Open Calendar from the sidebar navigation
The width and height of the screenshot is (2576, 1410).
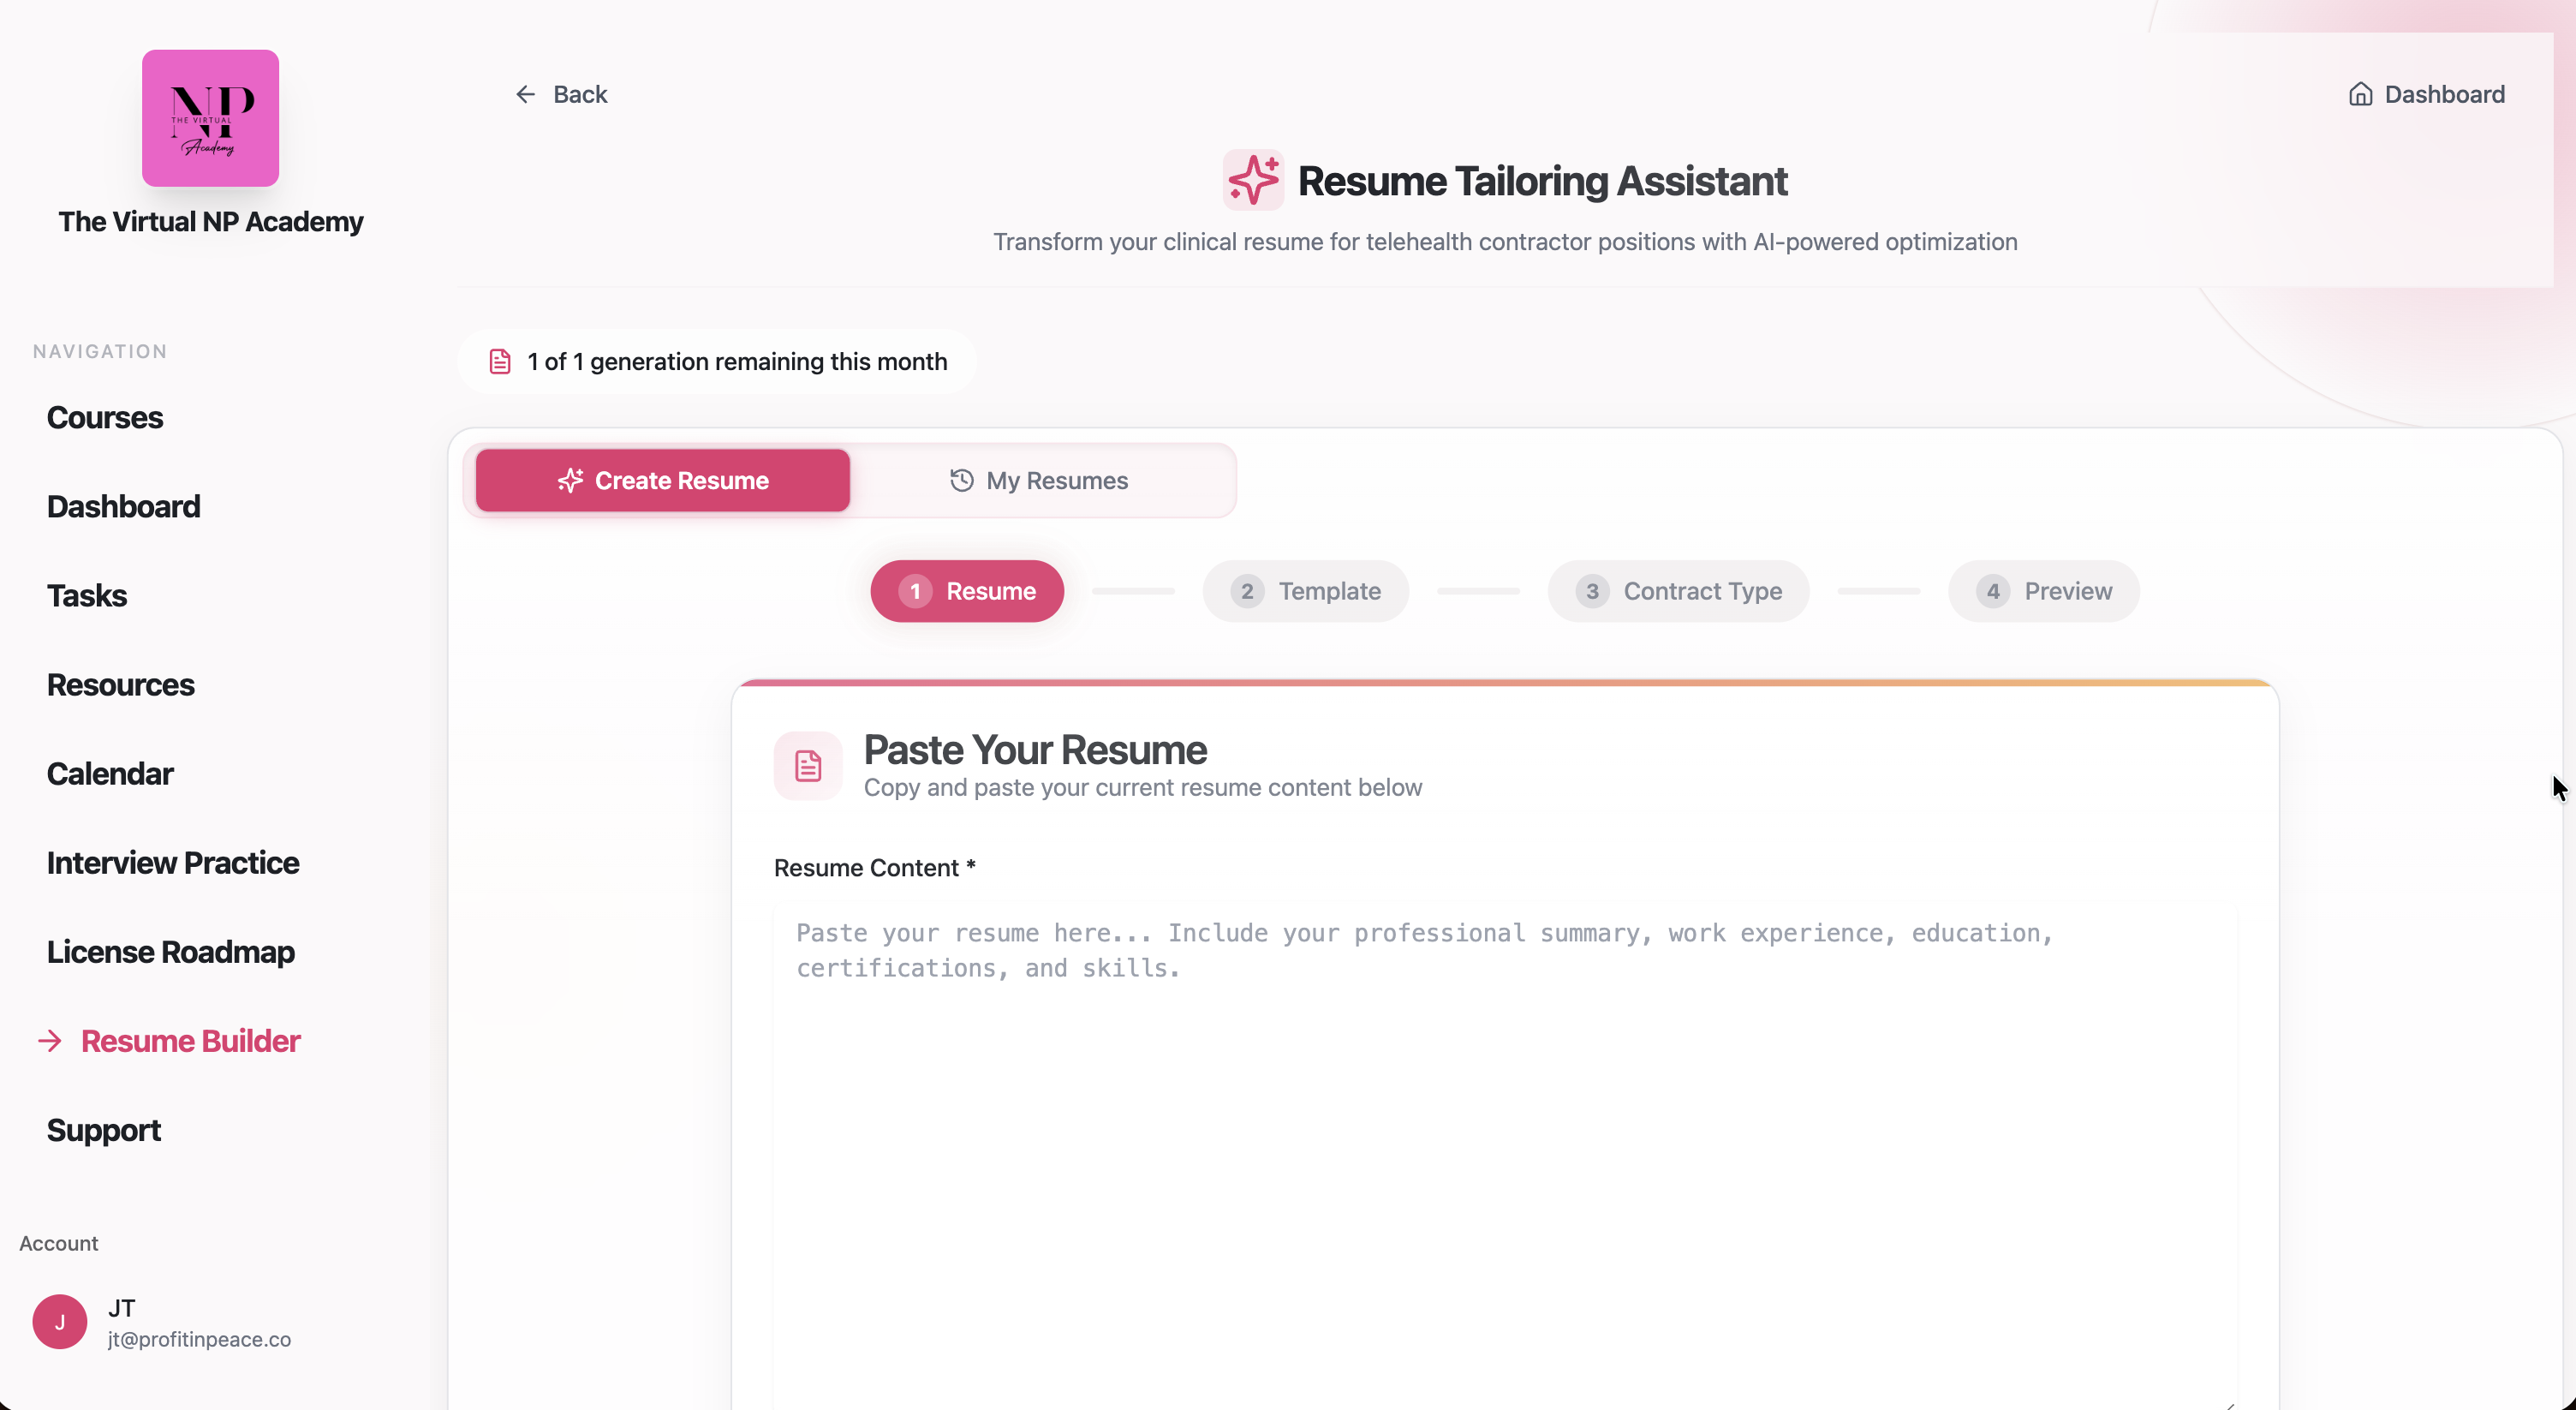110,774
